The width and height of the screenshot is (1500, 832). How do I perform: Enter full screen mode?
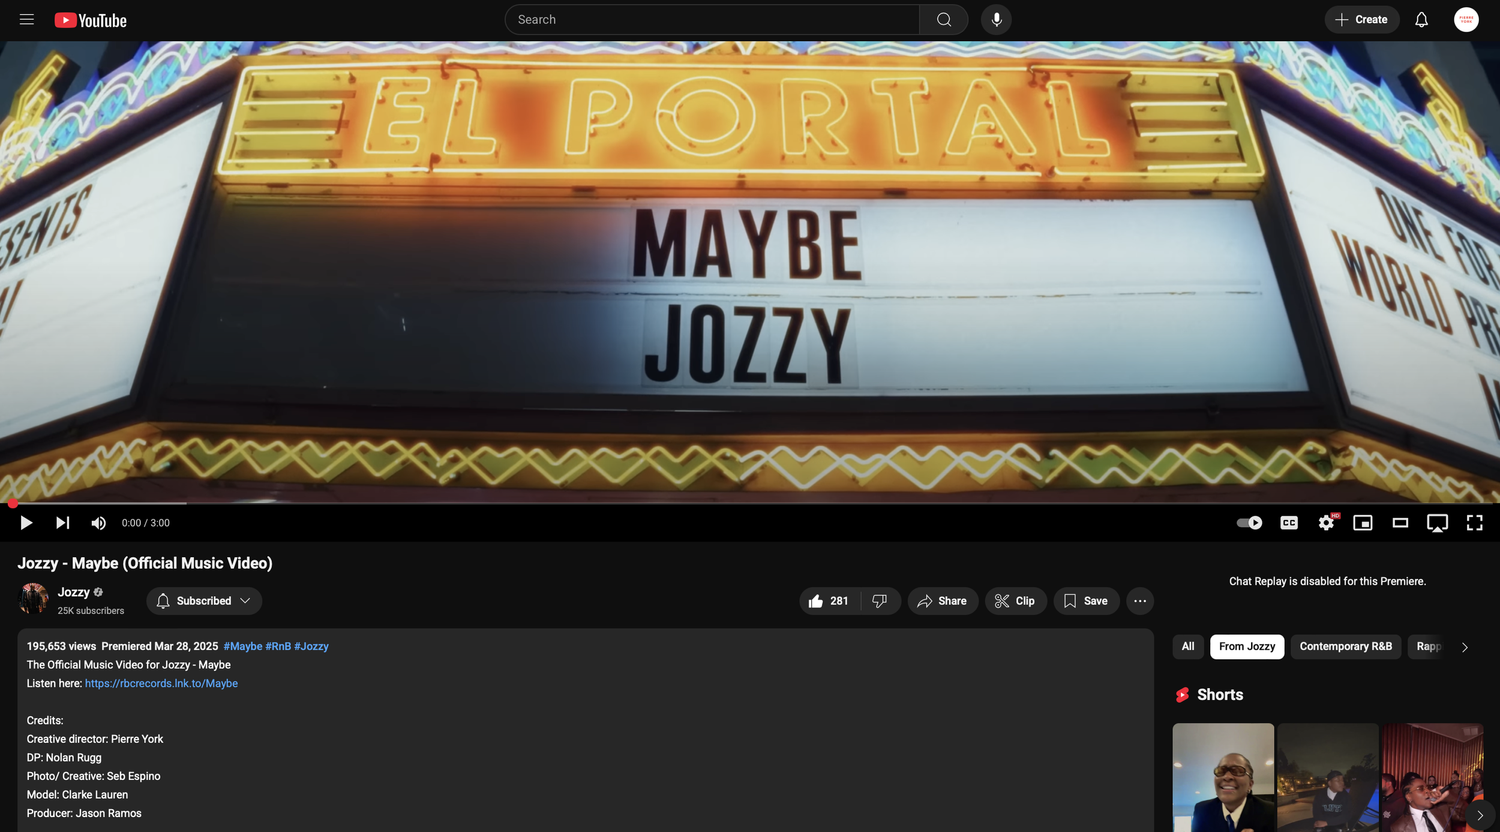pos(1474,523)
